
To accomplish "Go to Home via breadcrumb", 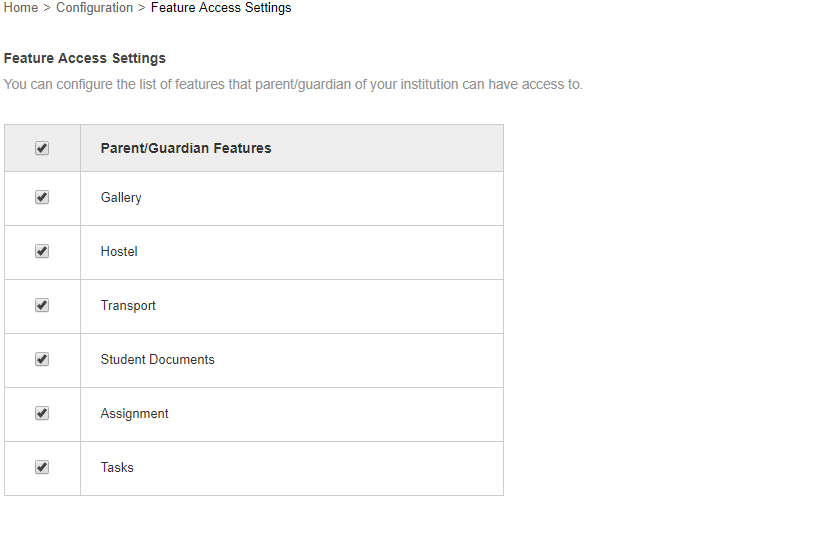I will (21, 8).
